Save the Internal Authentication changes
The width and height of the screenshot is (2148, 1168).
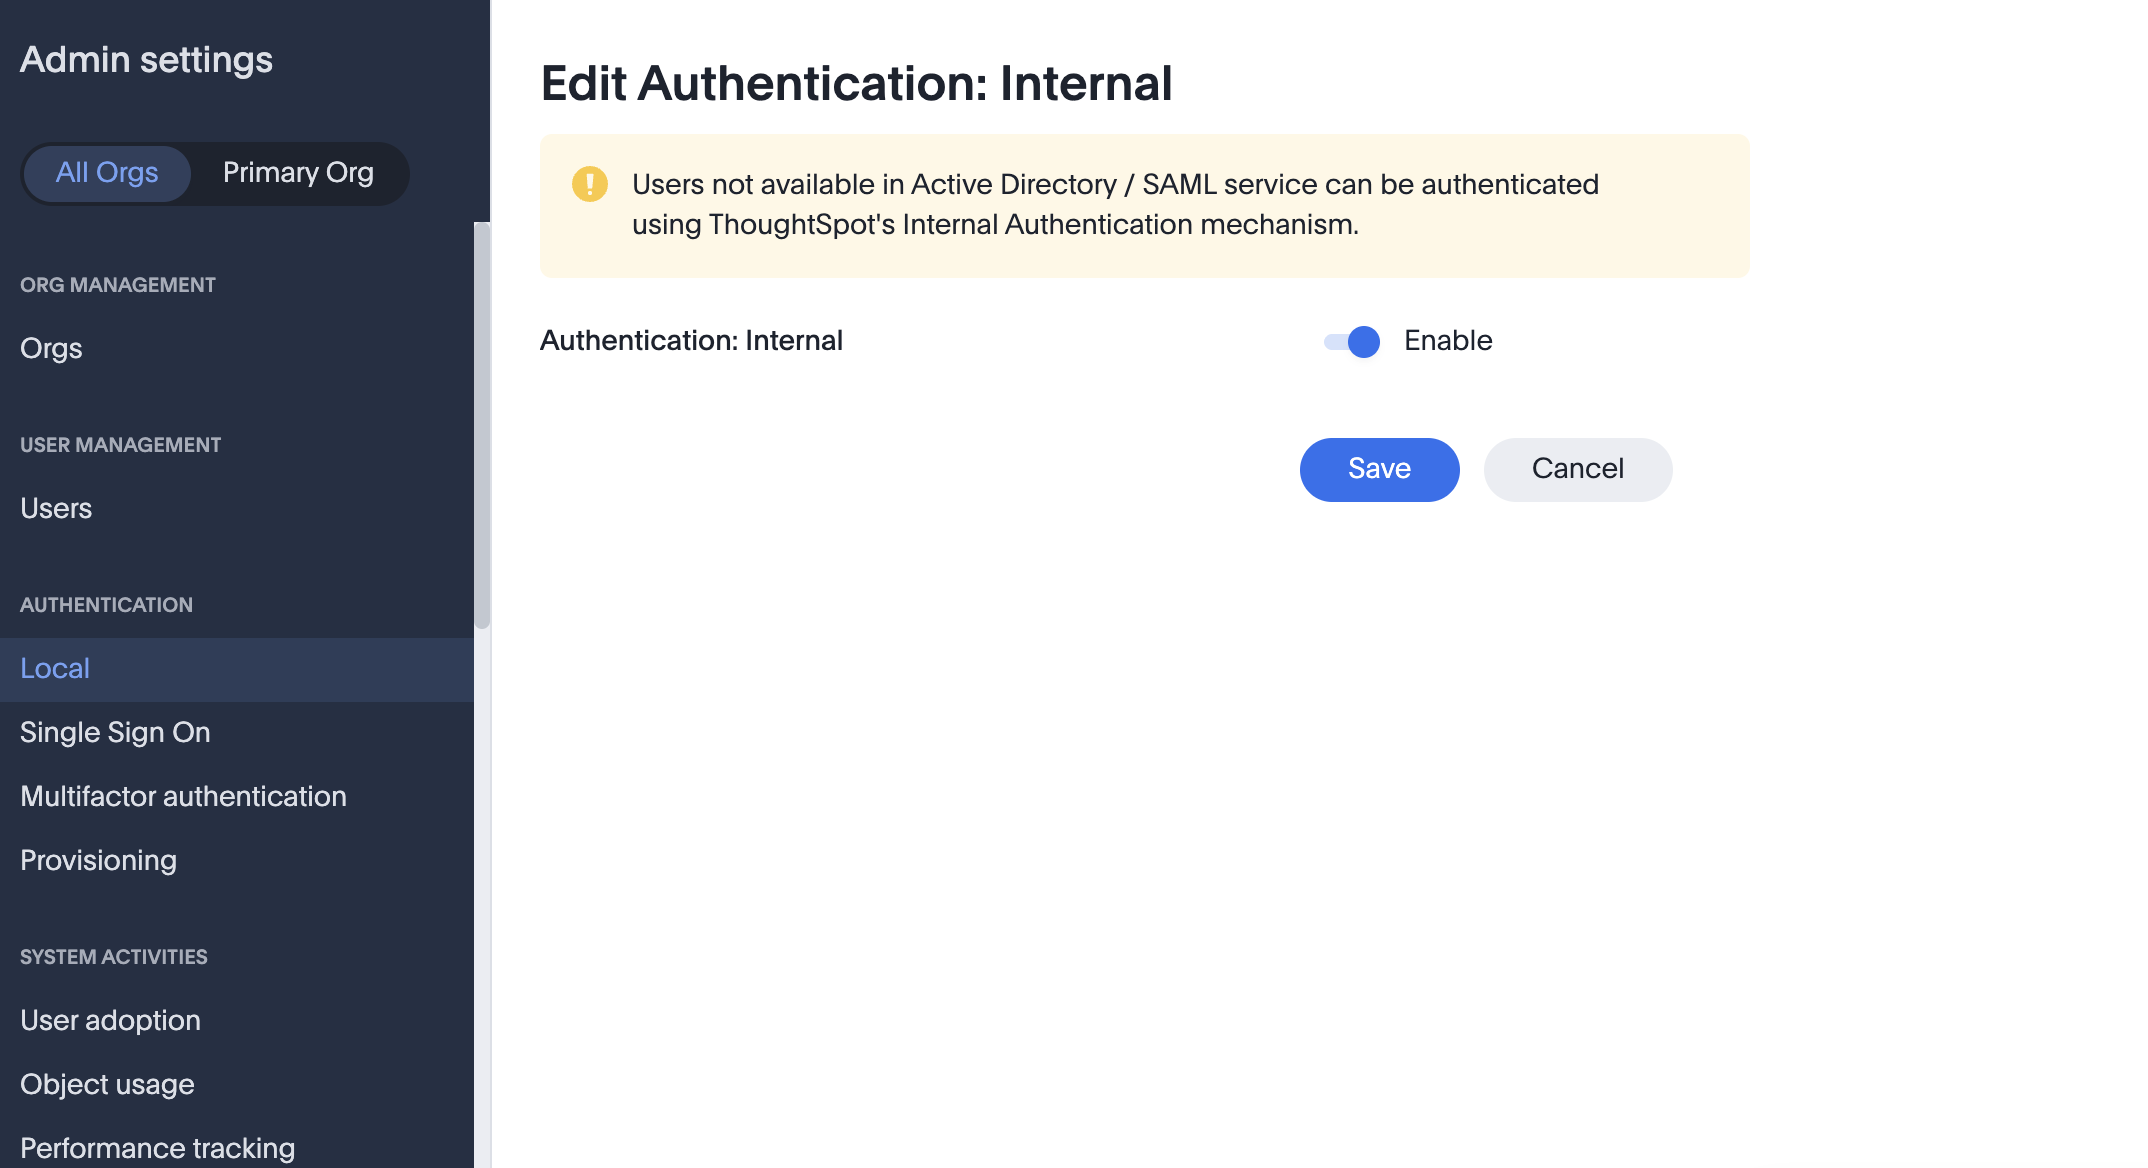point(1379,469)
